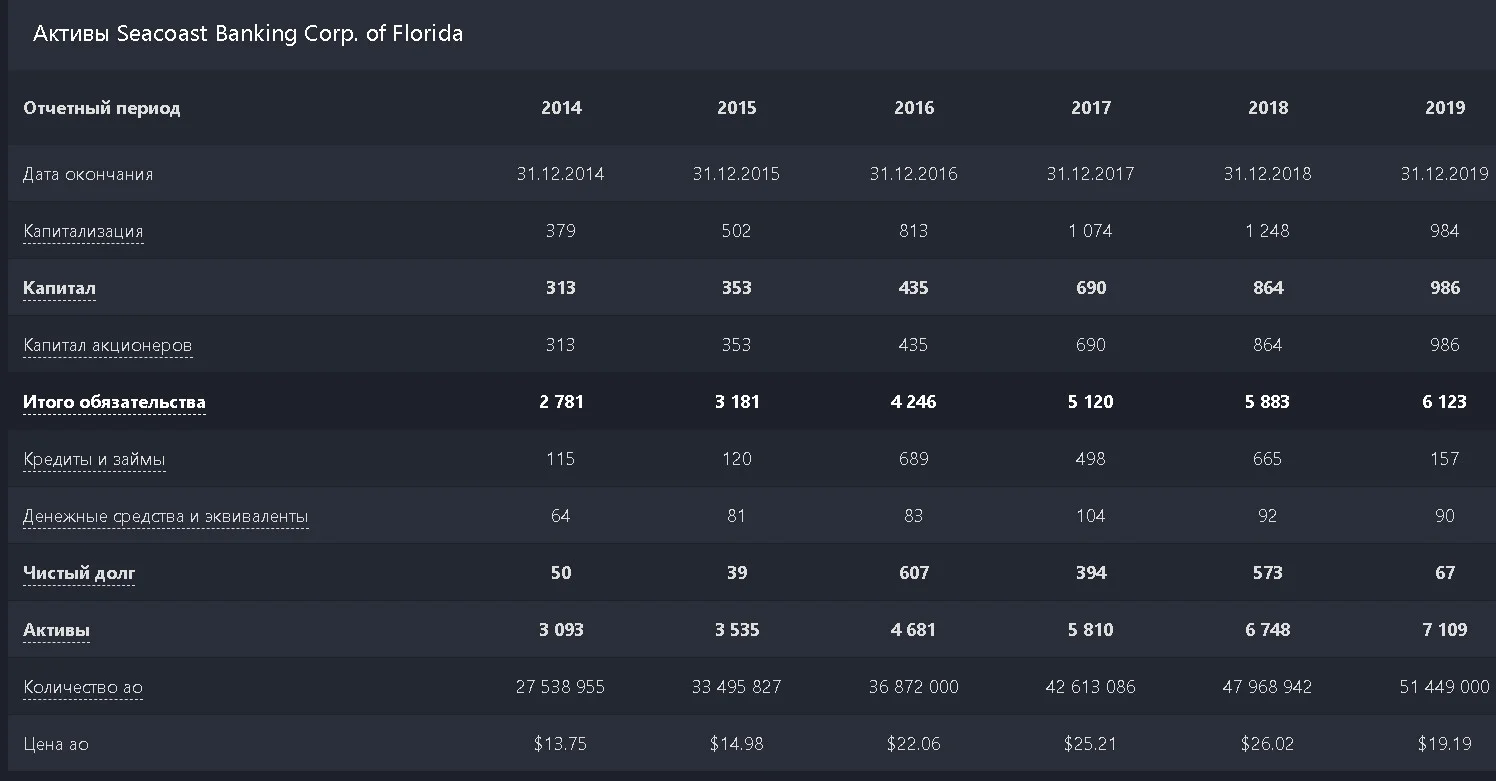The height and width of the screenshot is (781, 1496).
Task: Open the Итого обязательства term link
Action: coord(114,402)
